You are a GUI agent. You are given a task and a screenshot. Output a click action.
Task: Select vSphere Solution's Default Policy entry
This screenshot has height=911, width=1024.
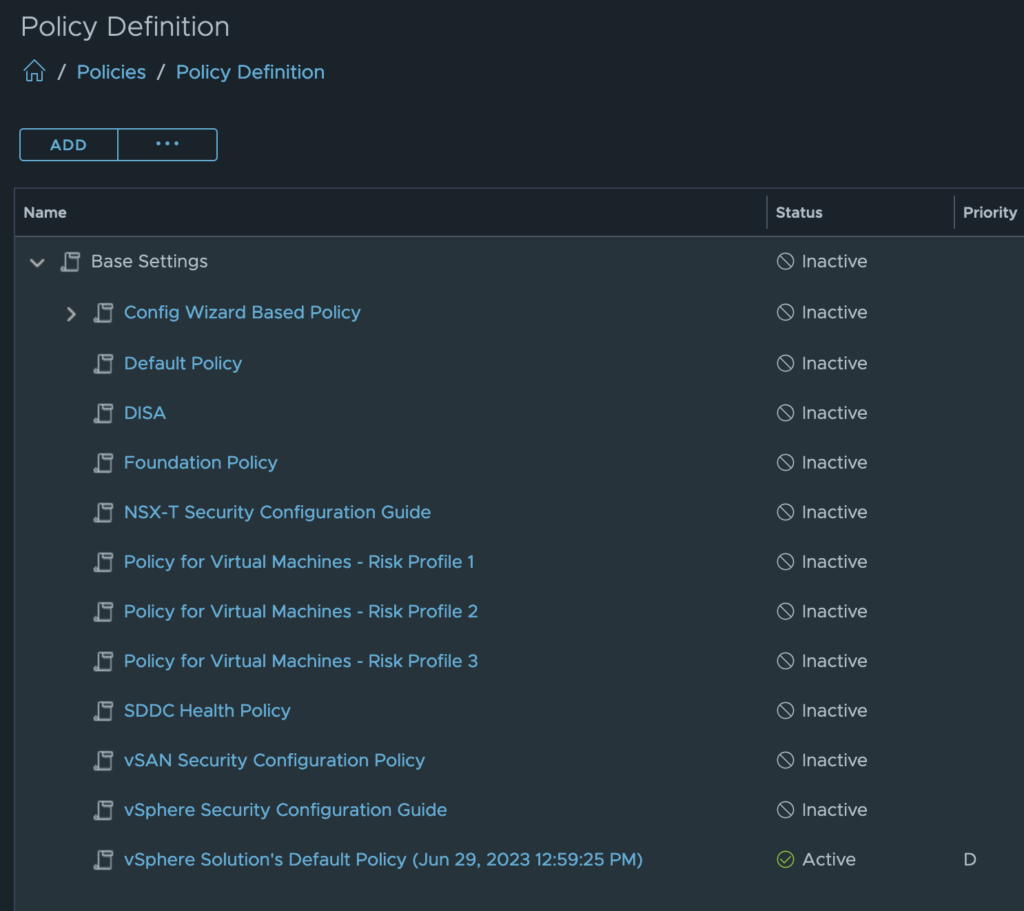(383, 859)
